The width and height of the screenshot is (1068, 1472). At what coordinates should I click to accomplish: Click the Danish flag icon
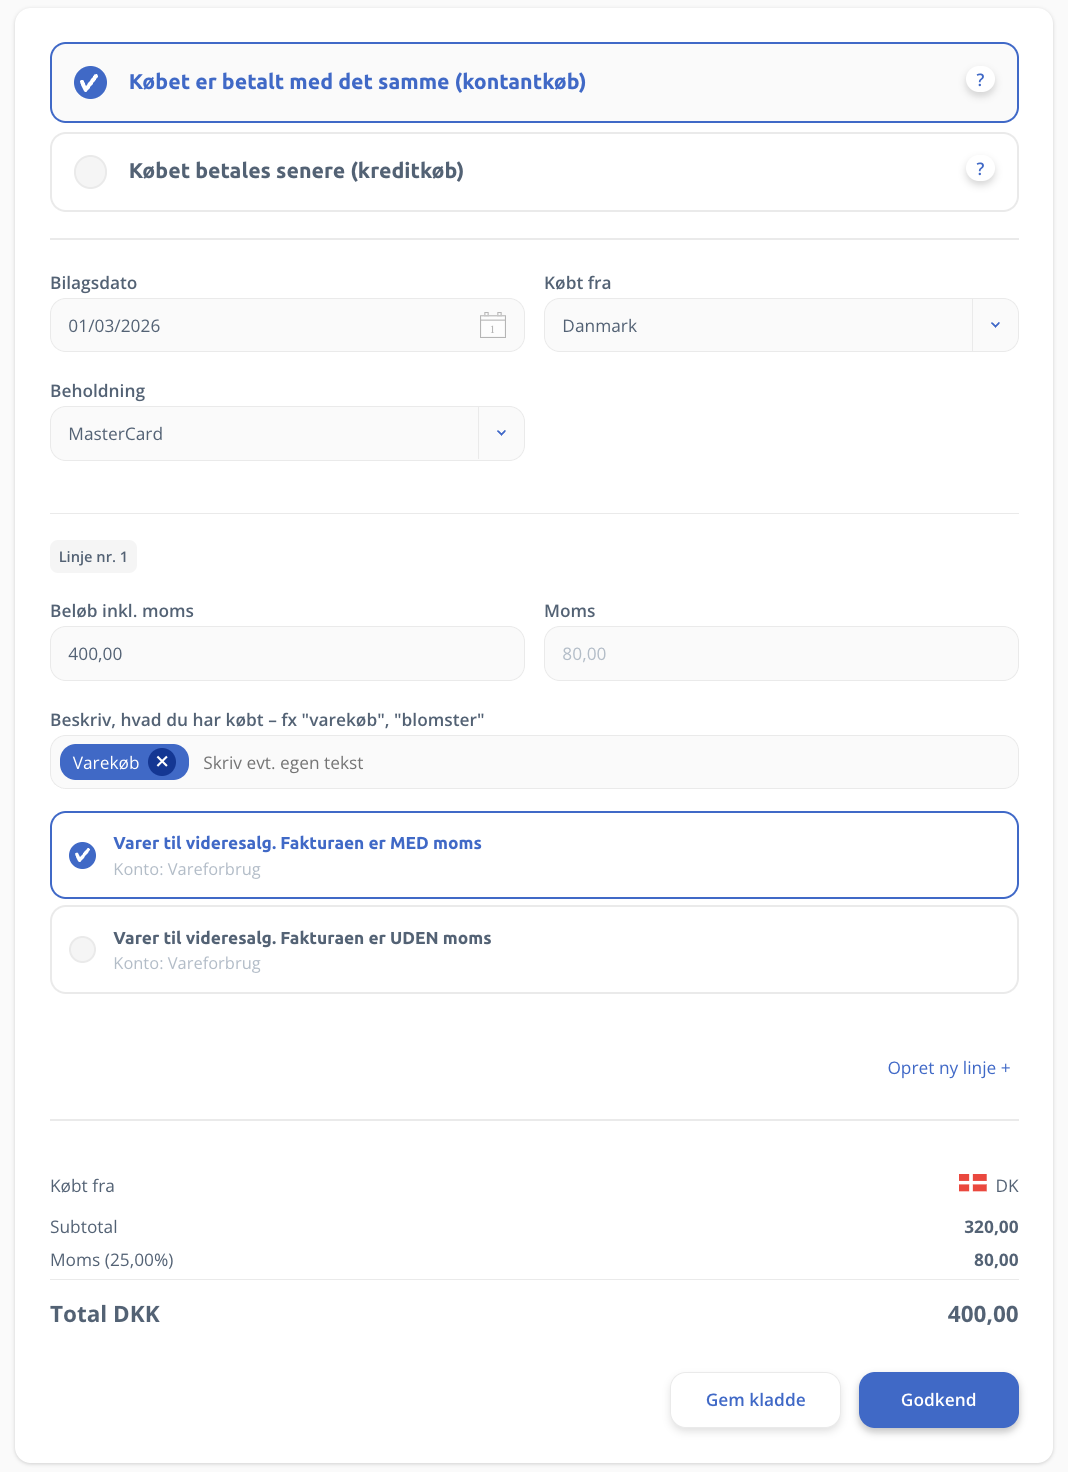click(x=972, y=1183)
